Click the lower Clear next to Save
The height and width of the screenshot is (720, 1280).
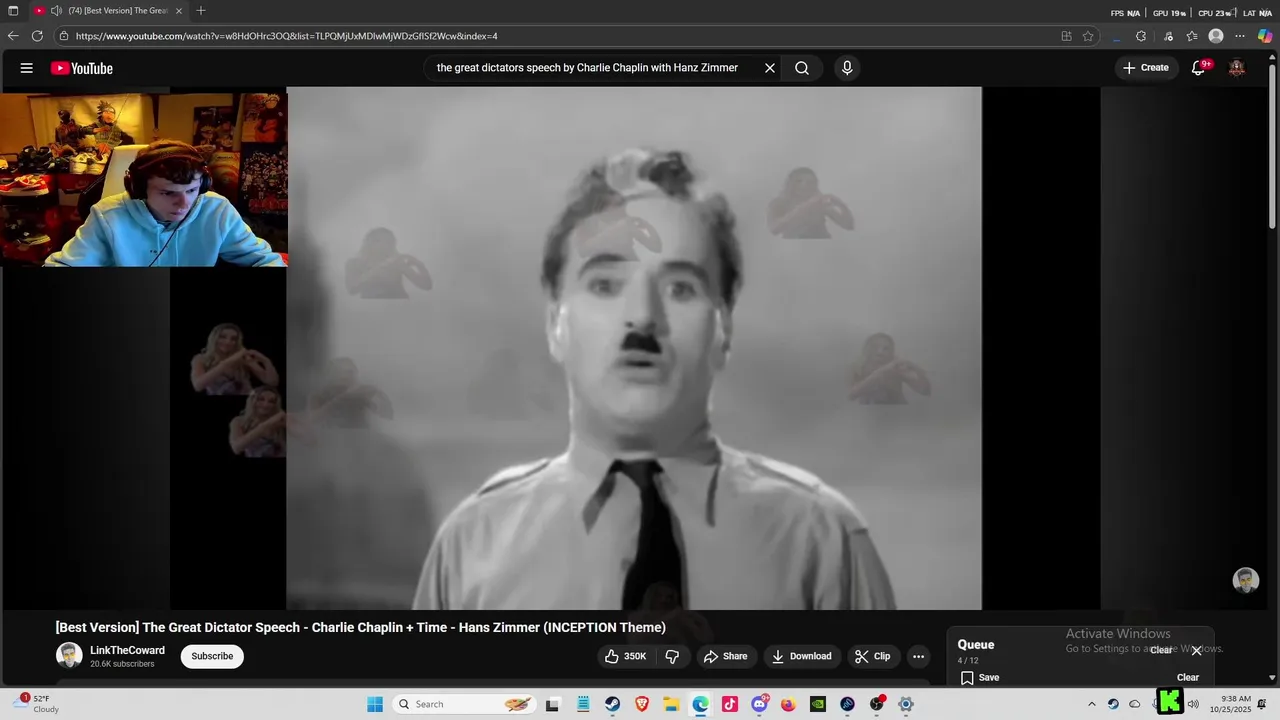click(1188, 677)
